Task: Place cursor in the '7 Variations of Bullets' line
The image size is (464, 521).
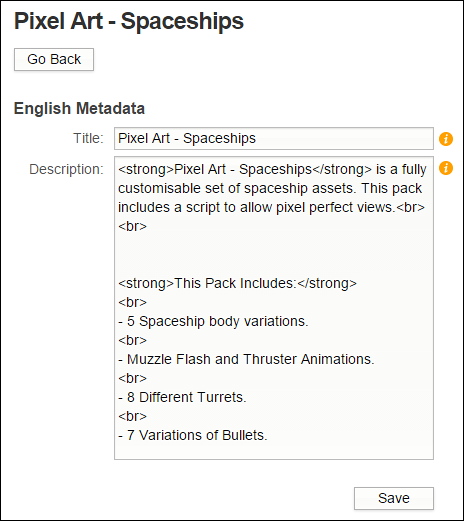Action: 193,435
